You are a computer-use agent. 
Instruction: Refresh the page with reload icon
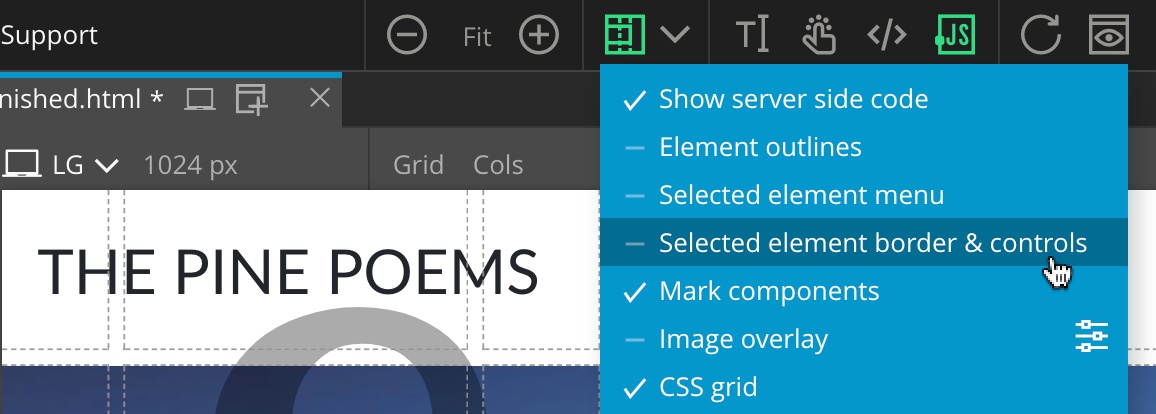pos(1040,35)
